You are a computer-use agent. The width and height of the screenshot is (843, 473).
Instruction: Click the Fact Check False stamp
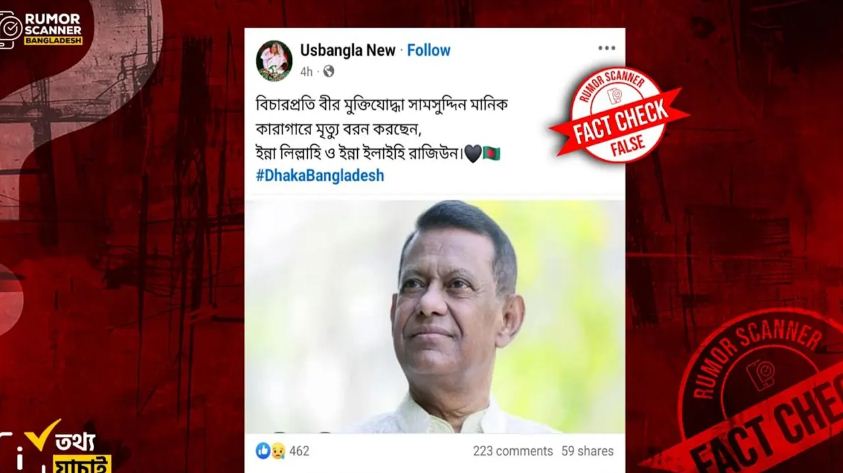(619, 114)
